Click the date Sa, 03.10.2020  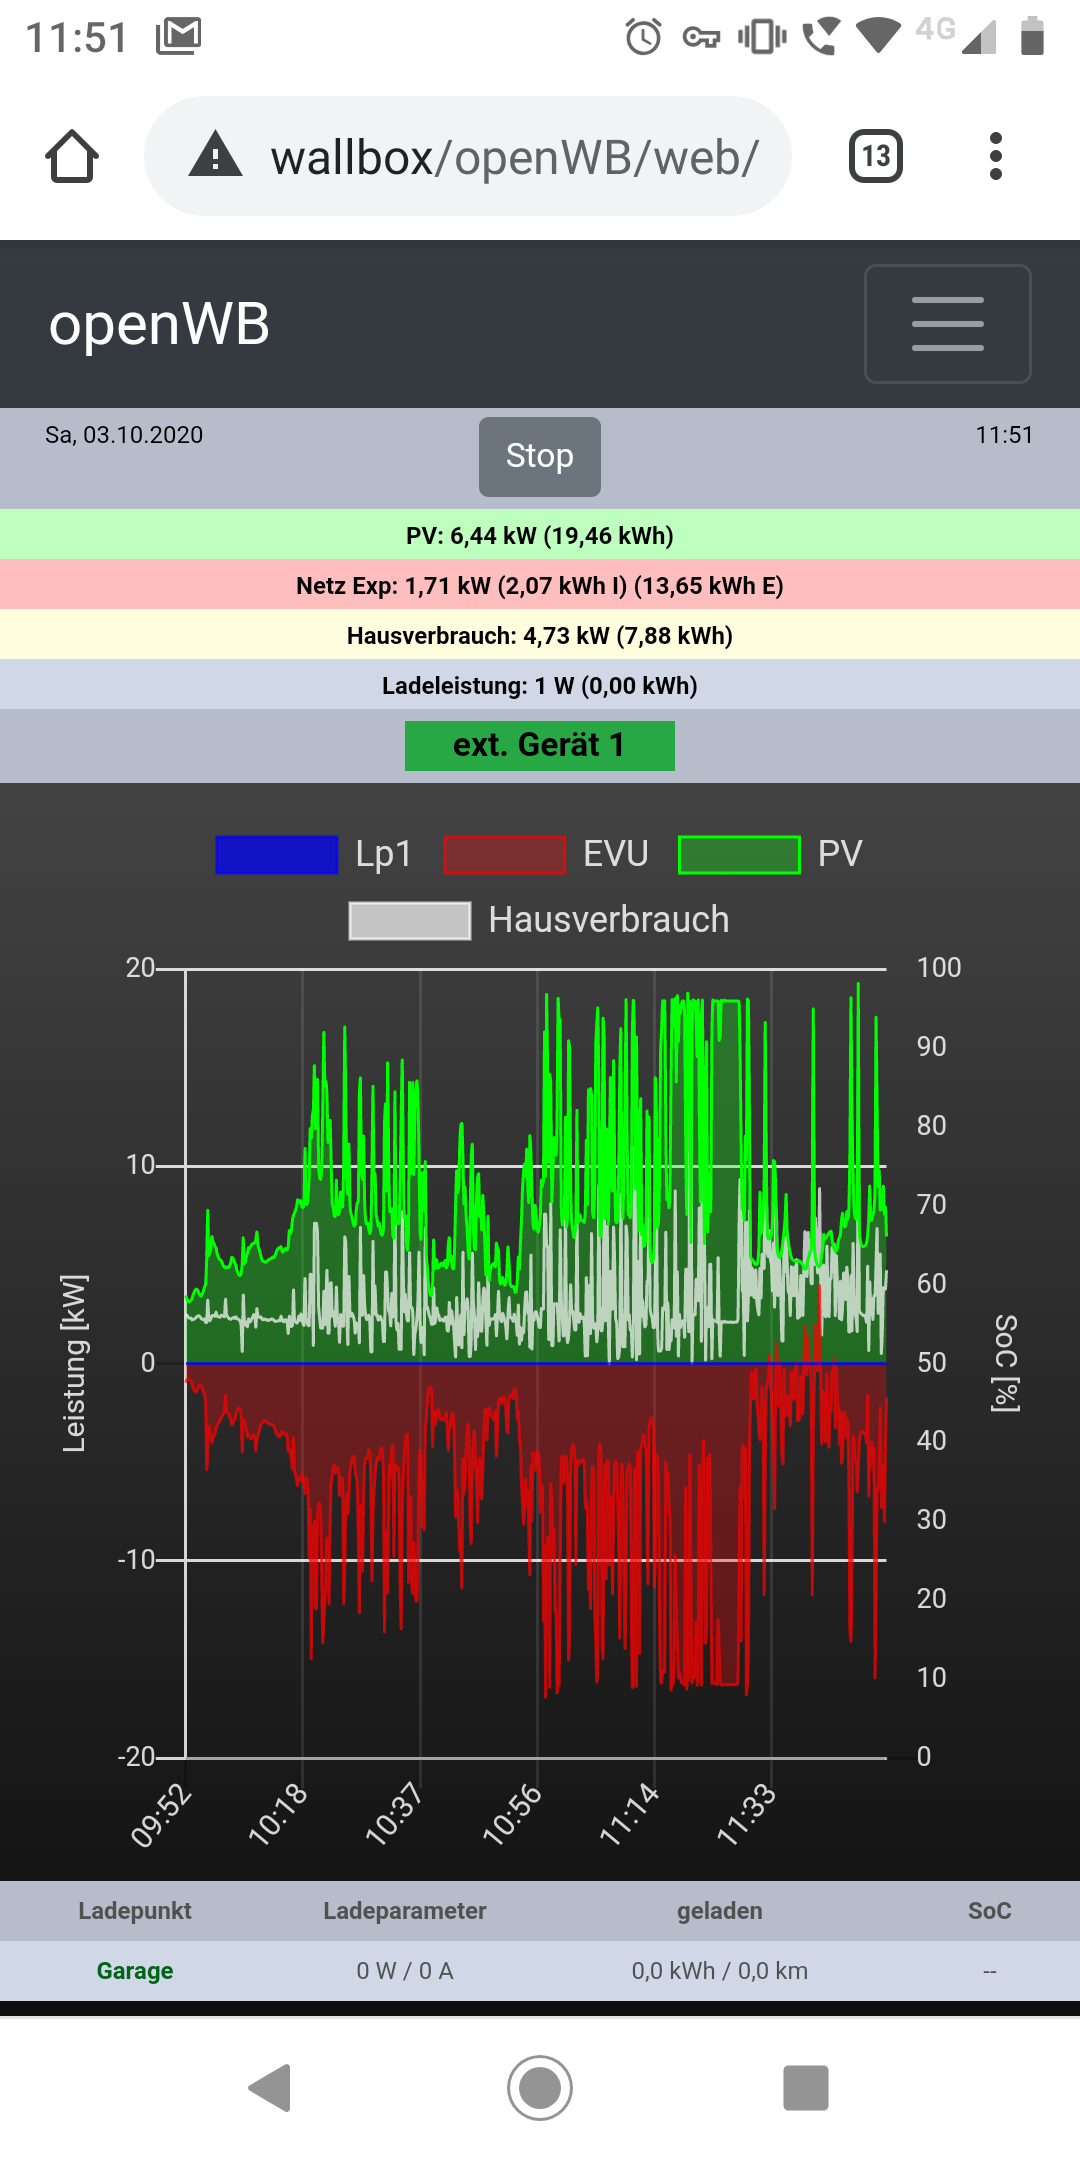(124, 435)
